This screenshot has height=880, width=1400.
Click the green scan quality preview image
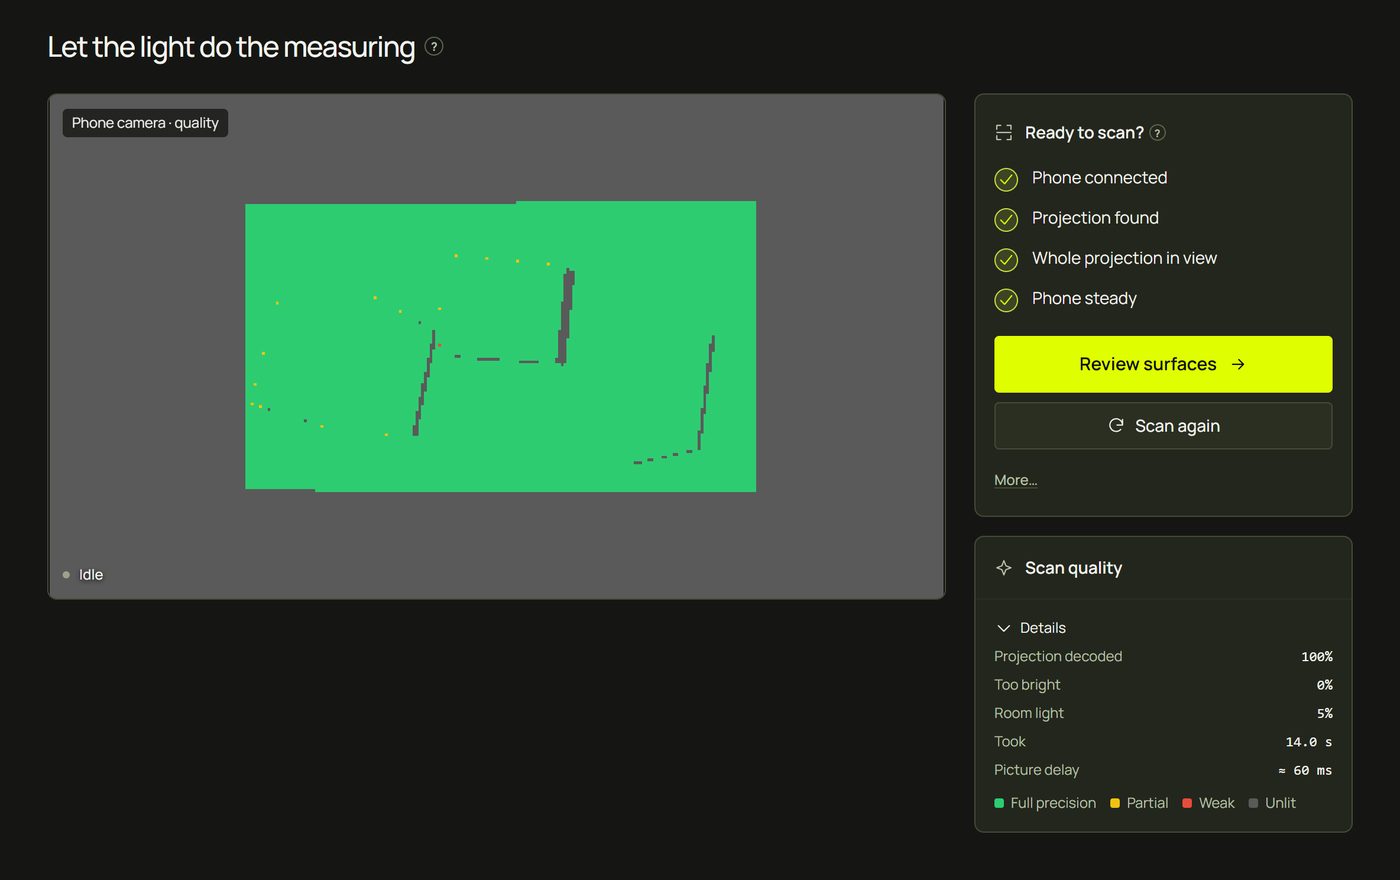coord(500,346)
